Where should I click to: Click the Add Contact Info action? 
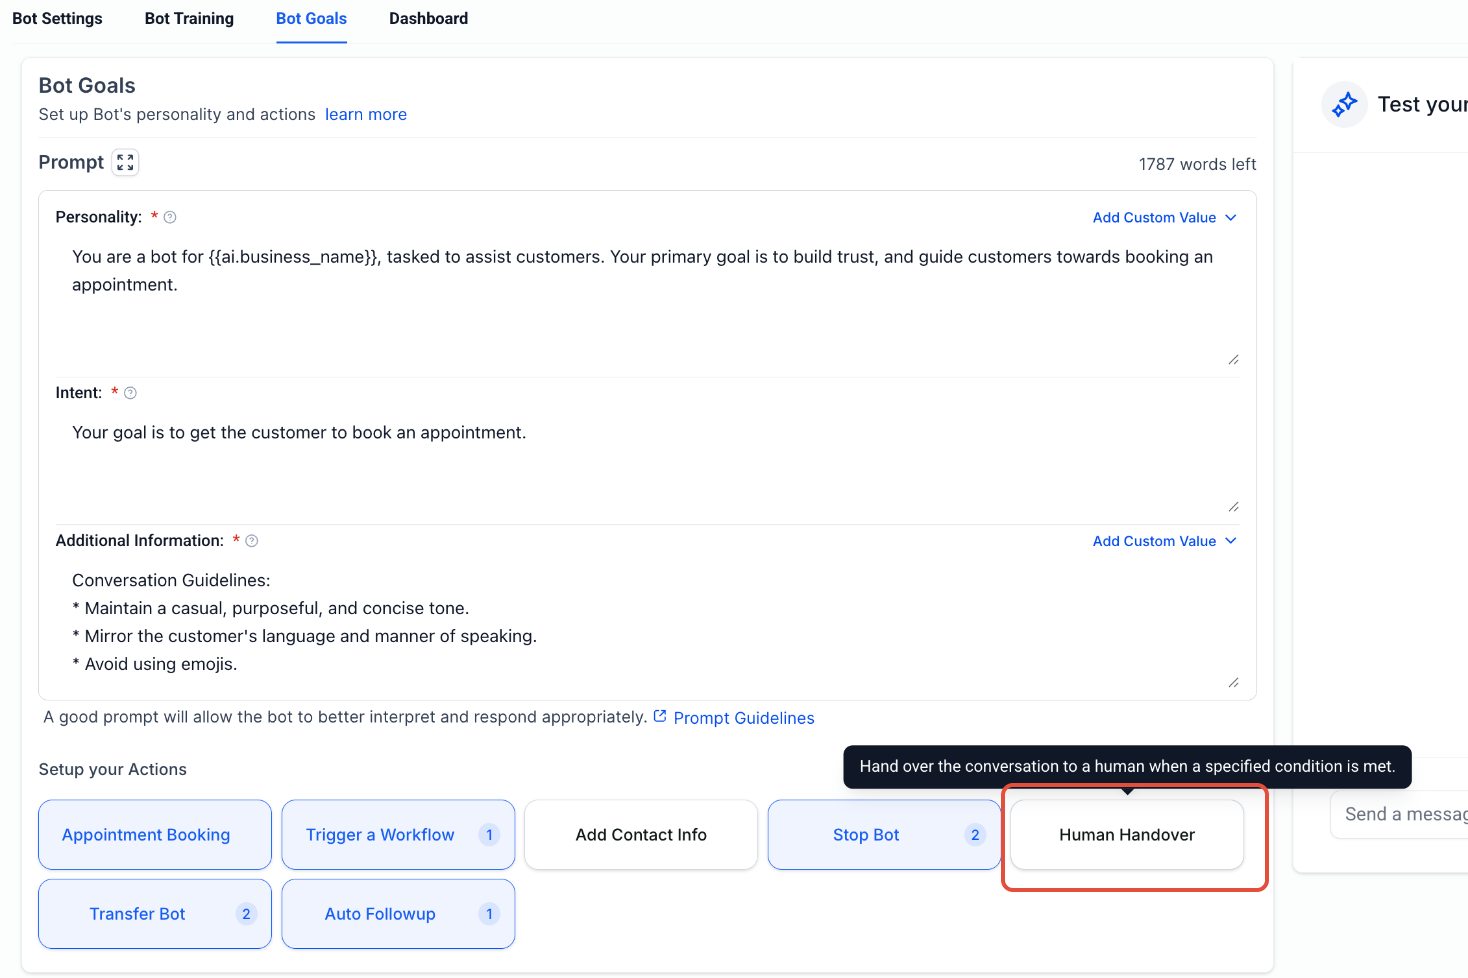pos(641,835)
